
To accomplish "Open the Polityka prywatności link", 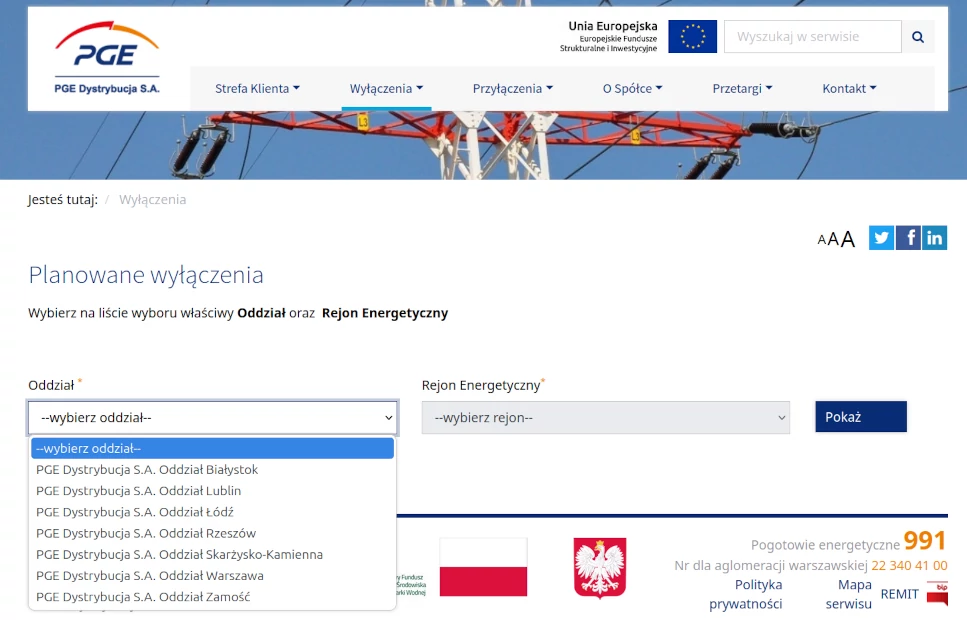I will (746, 594).
